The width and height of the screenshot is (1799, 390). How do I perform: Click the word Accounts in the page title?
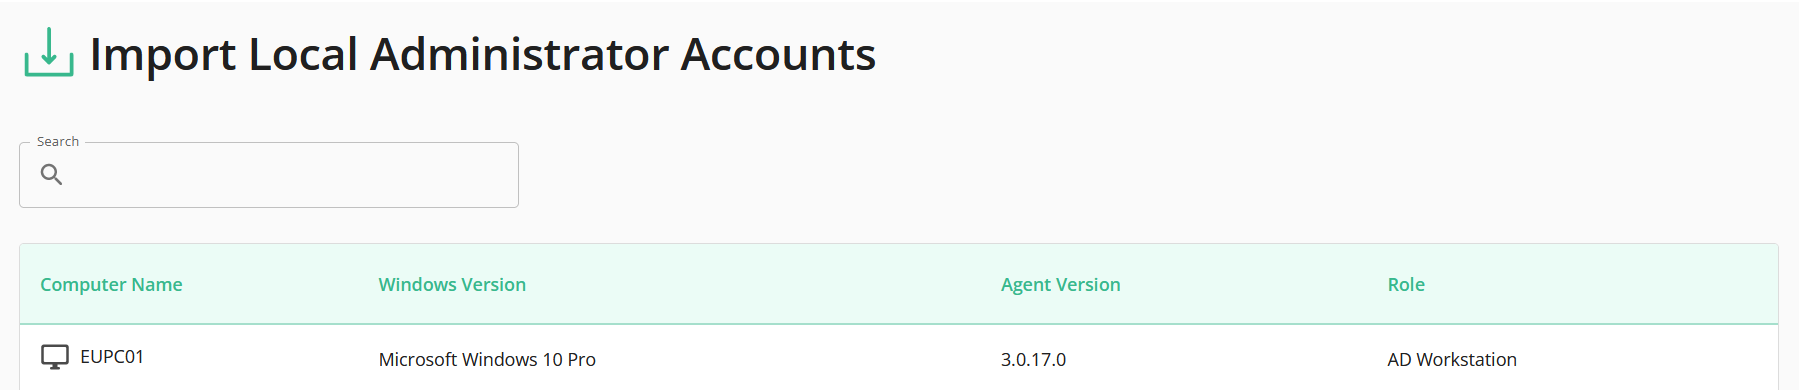(779, 54)
